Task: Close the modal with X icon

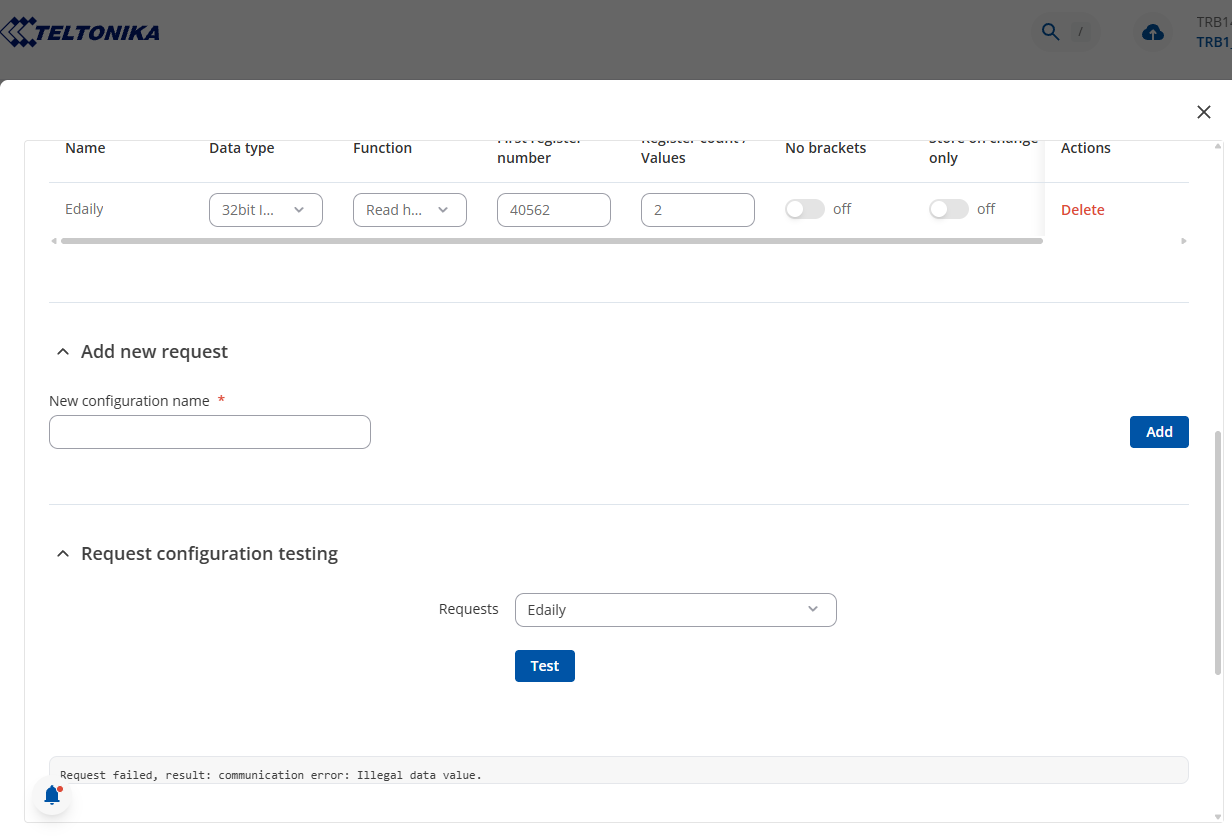Action: [1204, 112]
